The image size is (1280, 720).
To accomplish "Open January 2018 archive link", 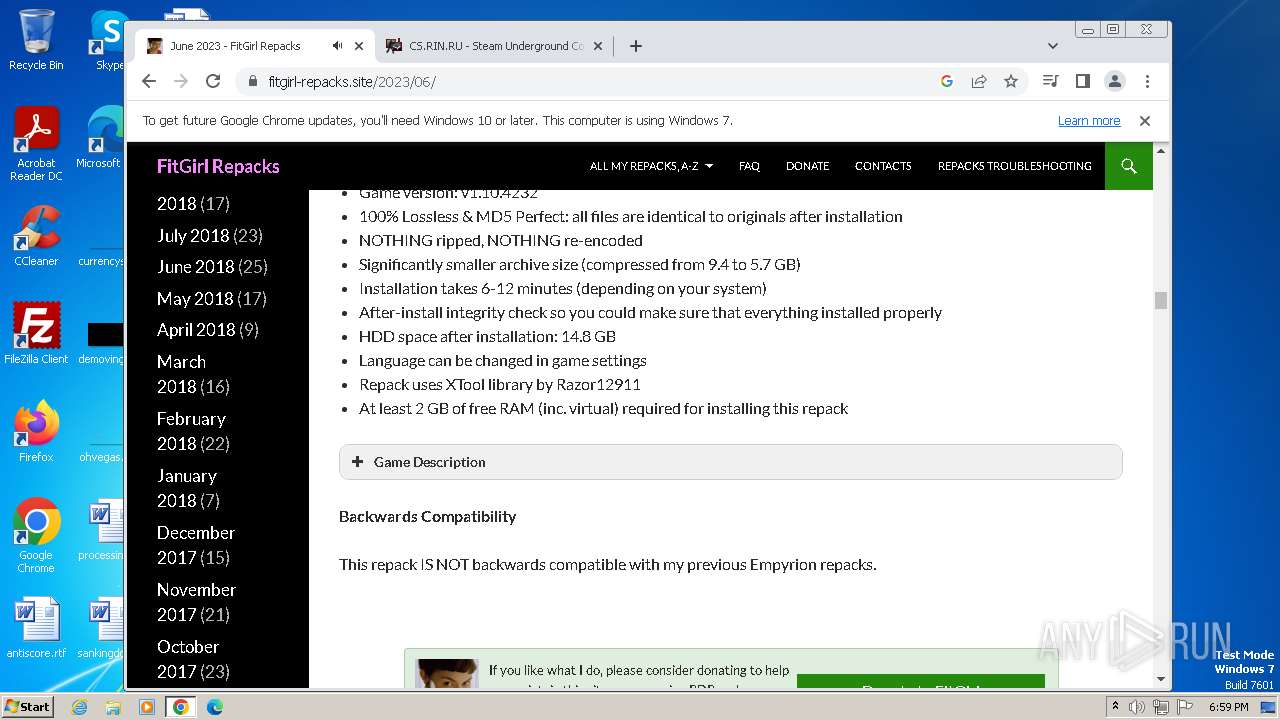I will [187, 488].
